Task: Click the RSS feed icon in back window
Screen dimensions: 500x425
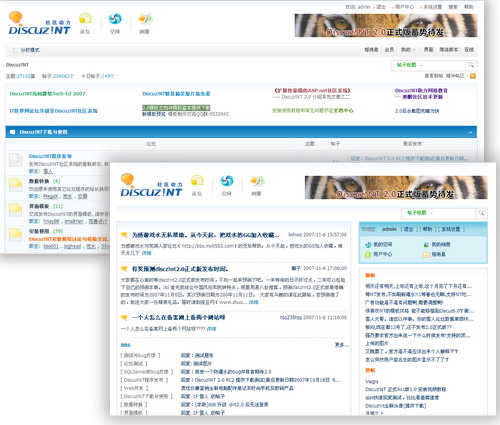Action: (x=473, y=76)
